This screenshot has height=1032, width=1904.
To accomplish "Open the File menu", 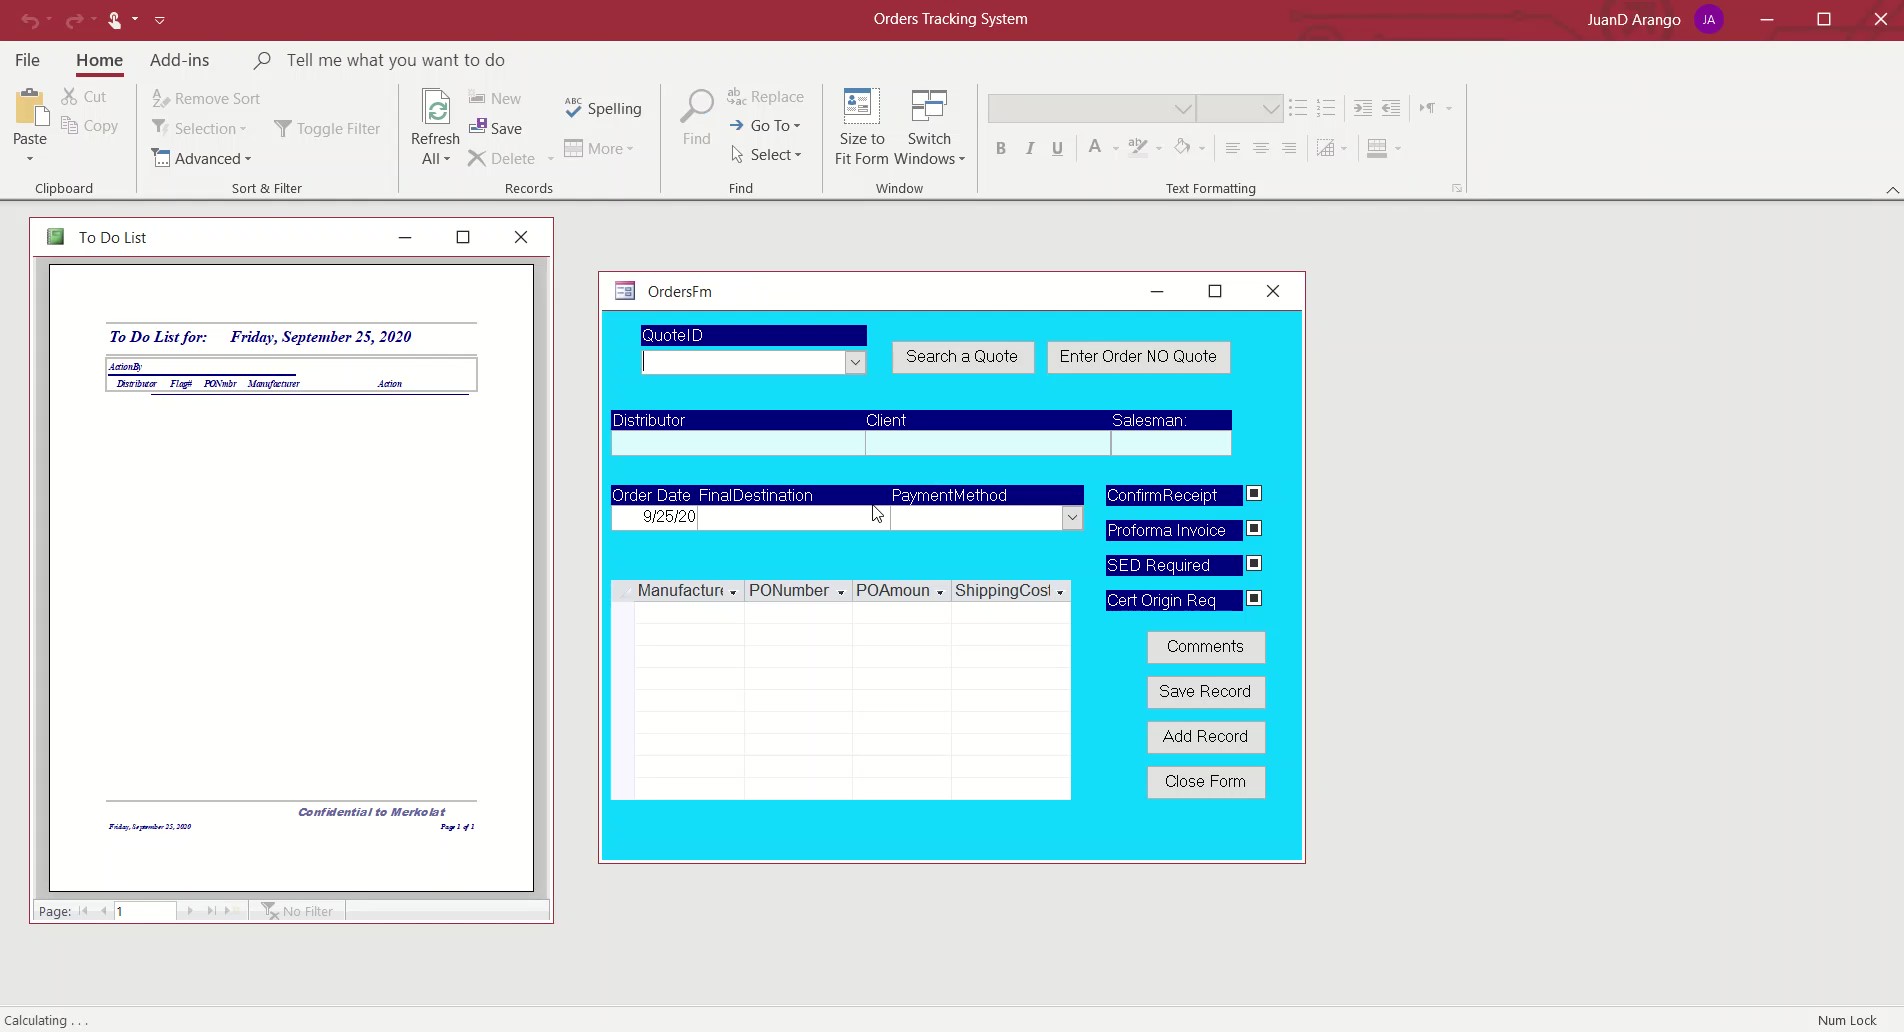I will pyautogui.click(x=28, y=60).
